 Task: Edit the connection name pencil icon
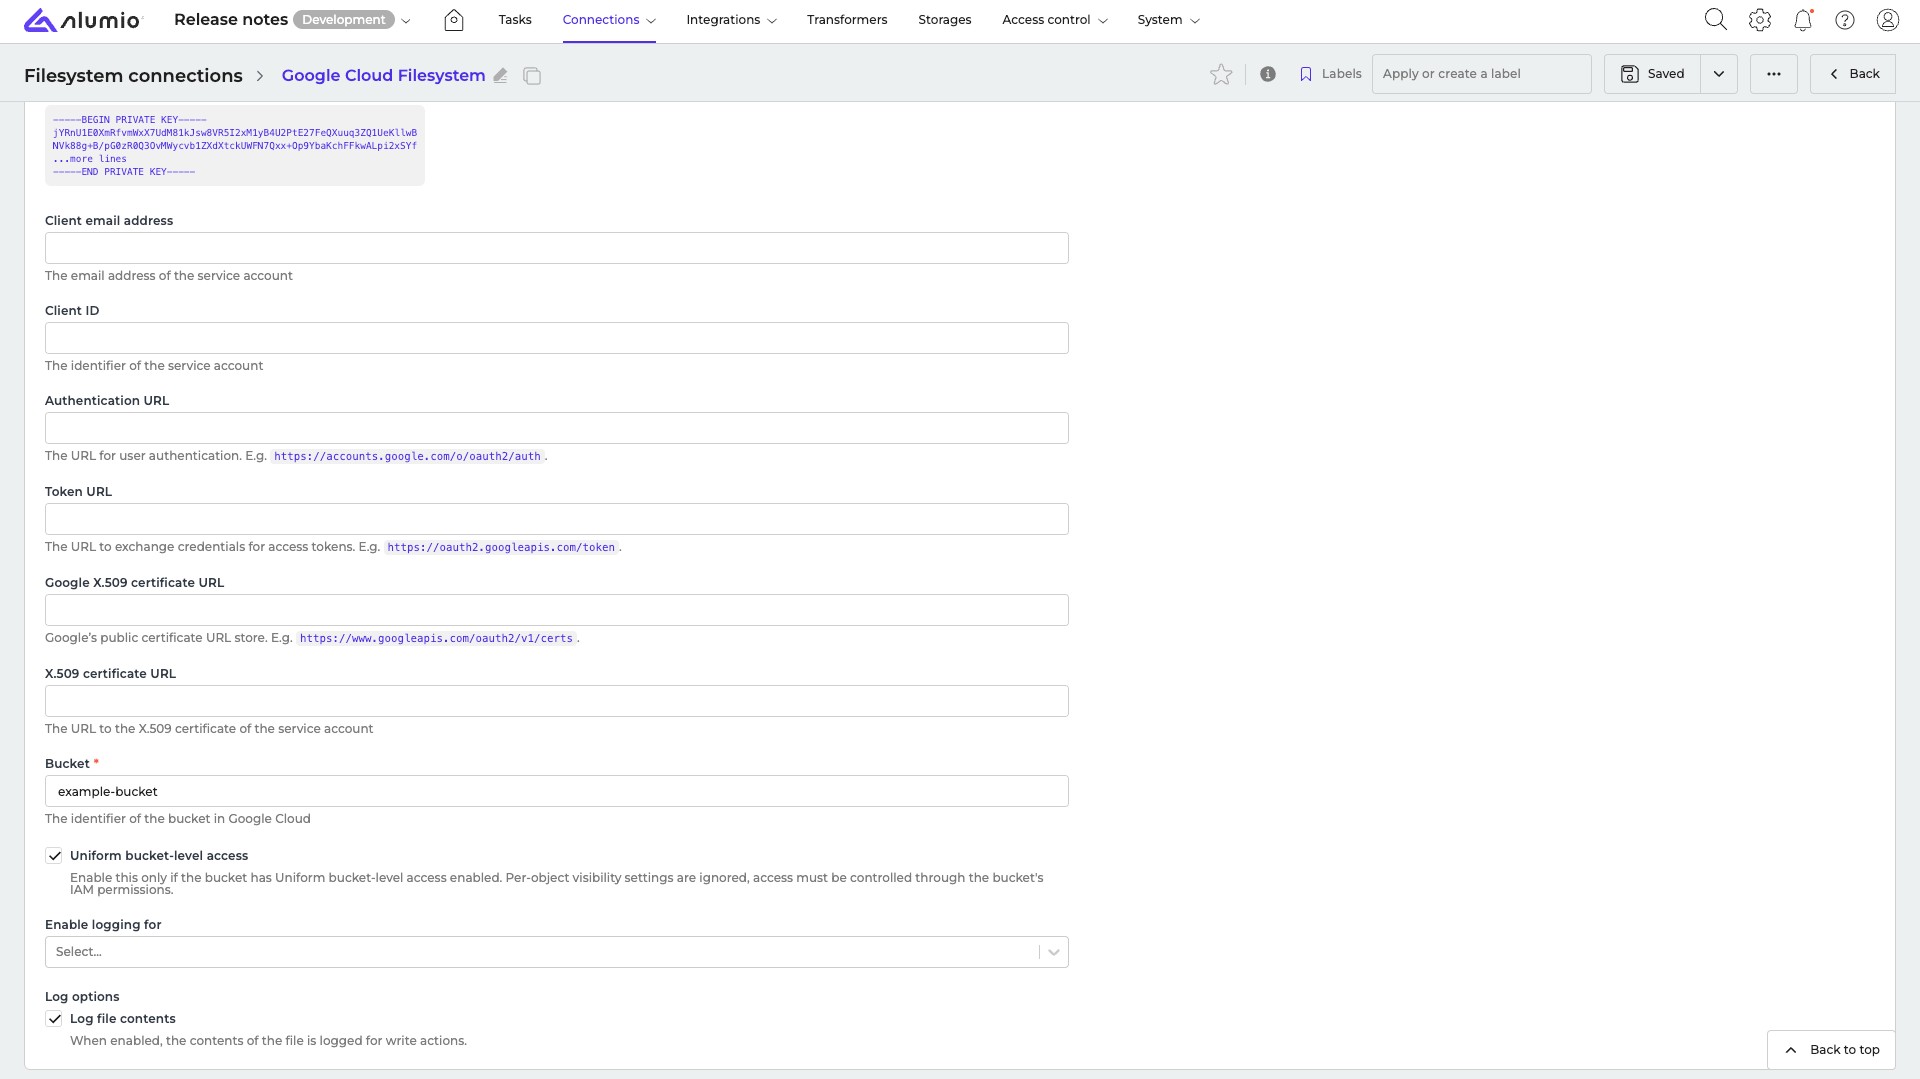click(501, 76)
